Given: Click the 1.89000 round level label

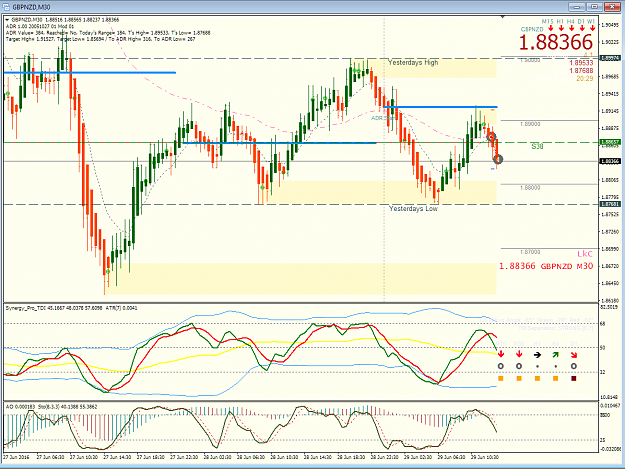Looking at the screenshot, I should tap(530, 124).
